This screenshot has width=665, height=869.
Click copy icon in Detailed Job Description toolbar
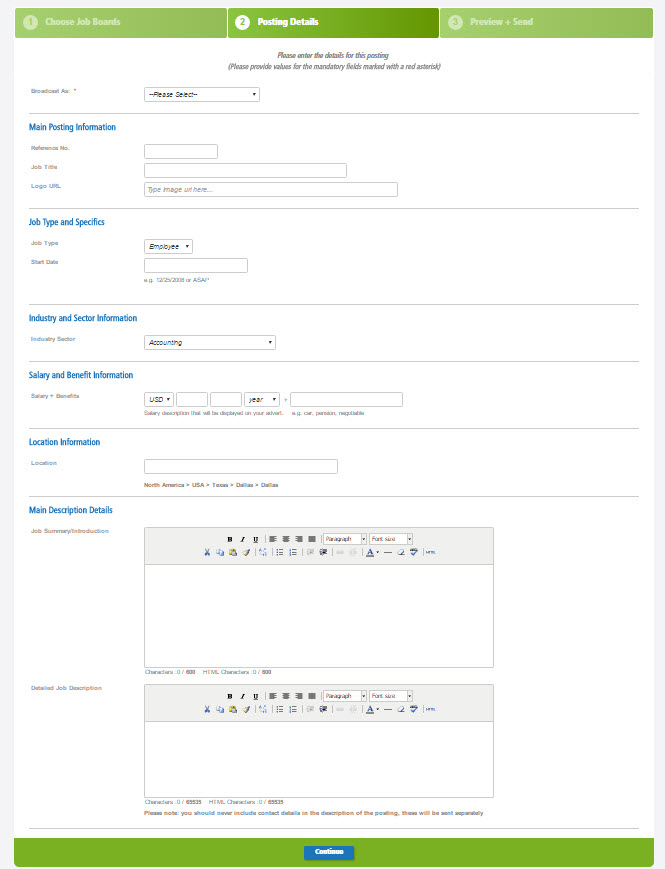[x=219, y=709]
